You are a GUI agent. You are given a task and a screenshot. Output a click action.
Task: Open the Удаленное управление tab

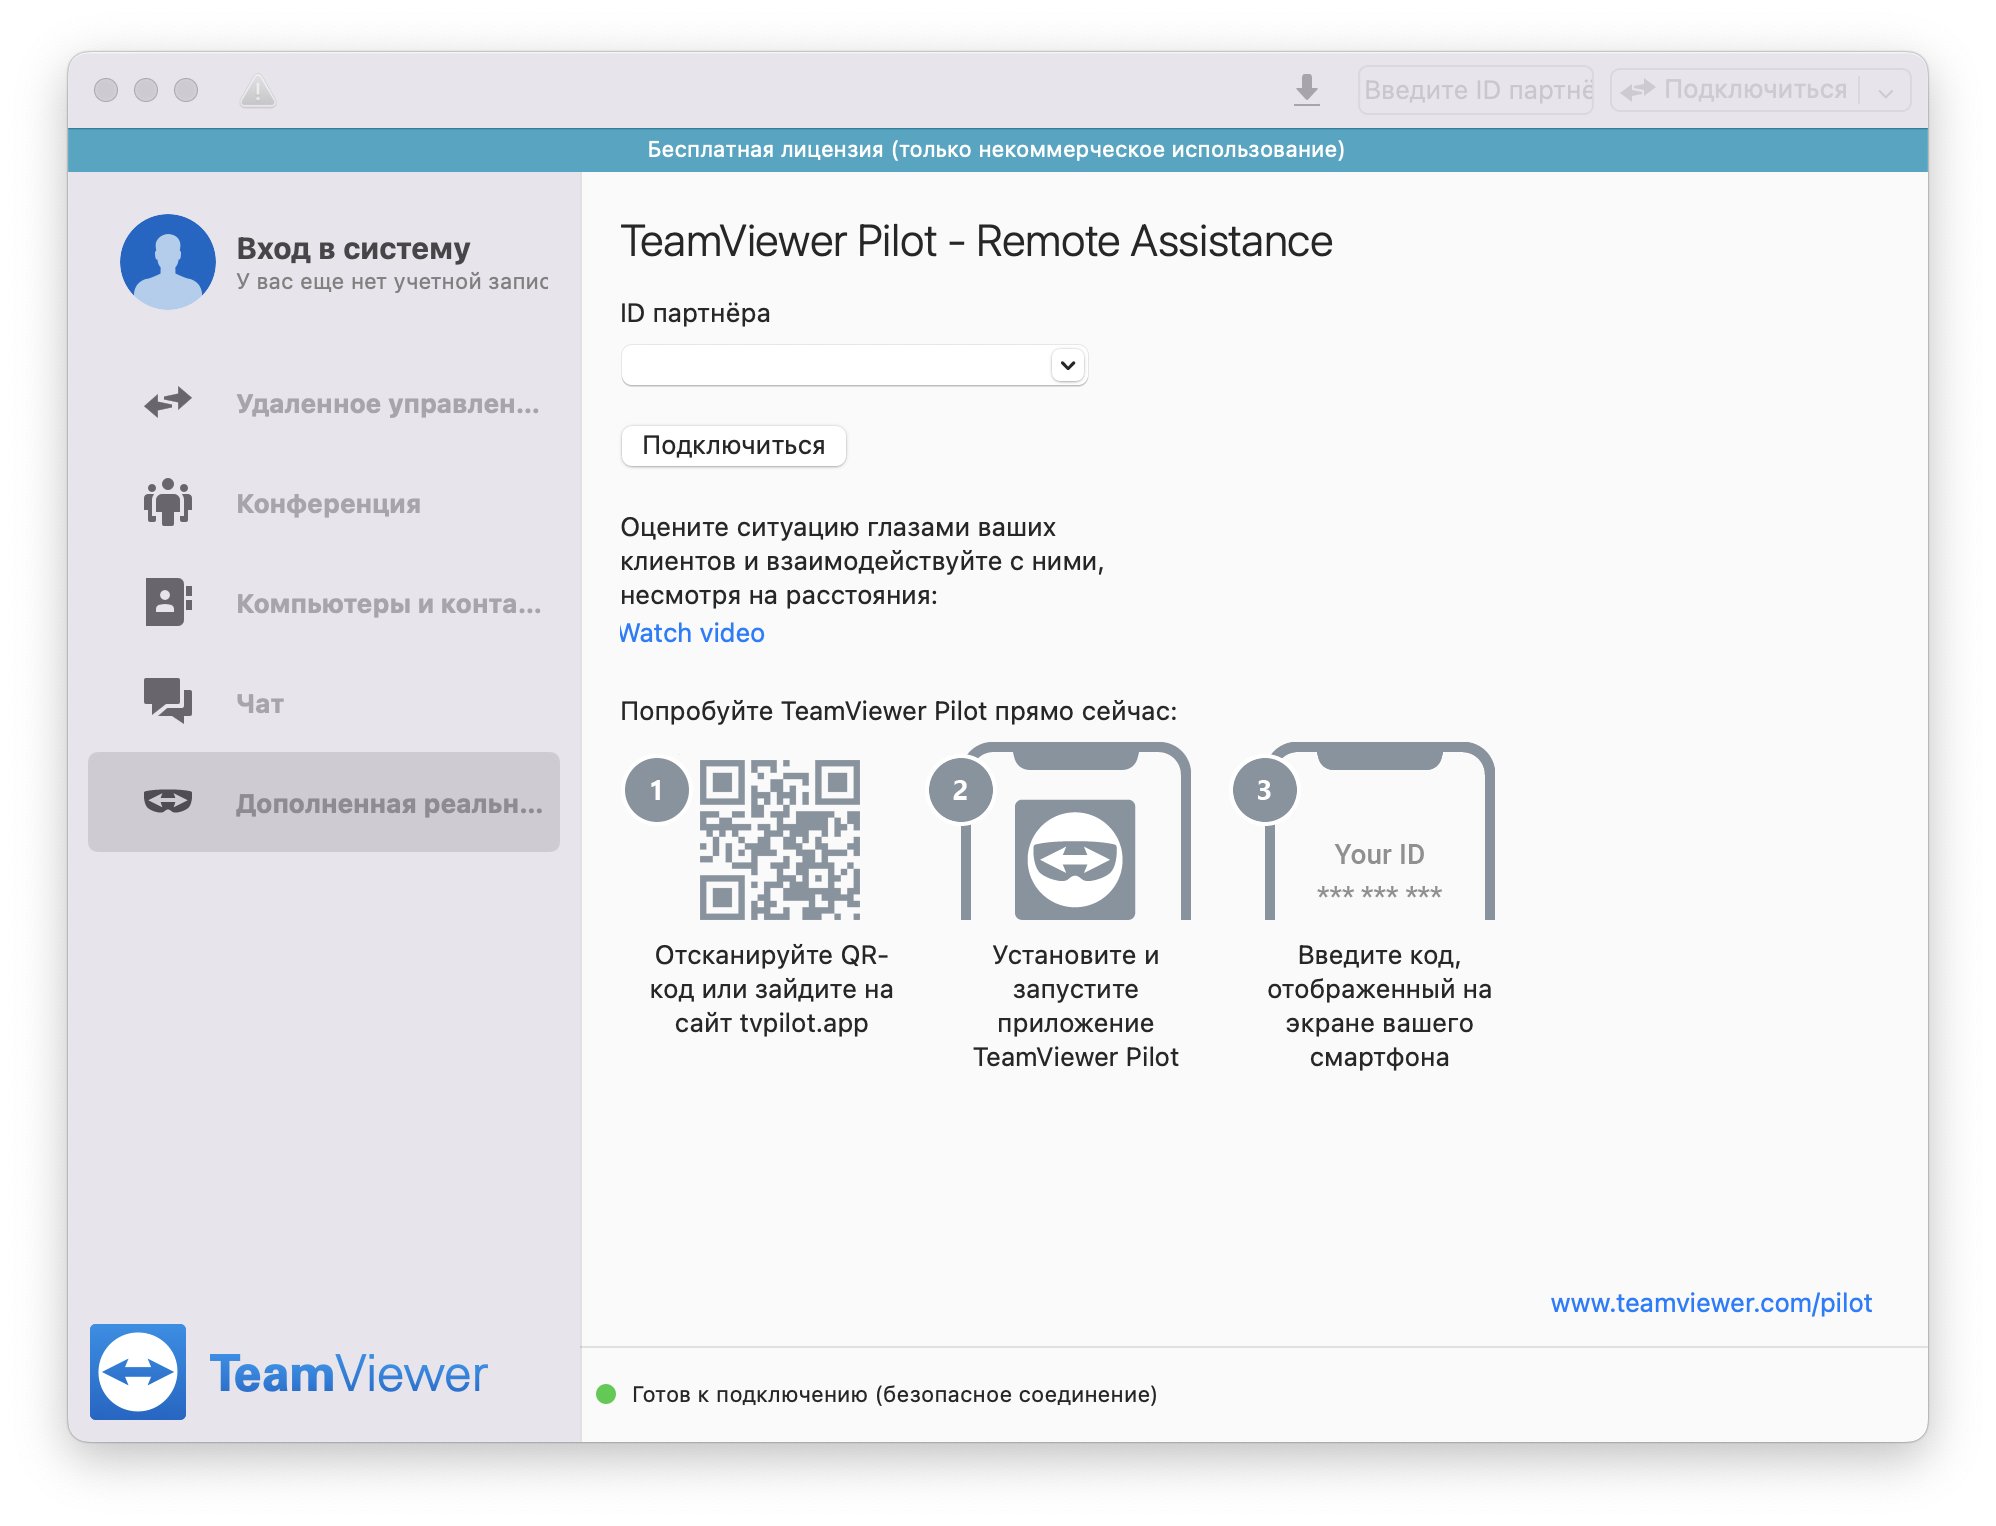click(324, 403)
